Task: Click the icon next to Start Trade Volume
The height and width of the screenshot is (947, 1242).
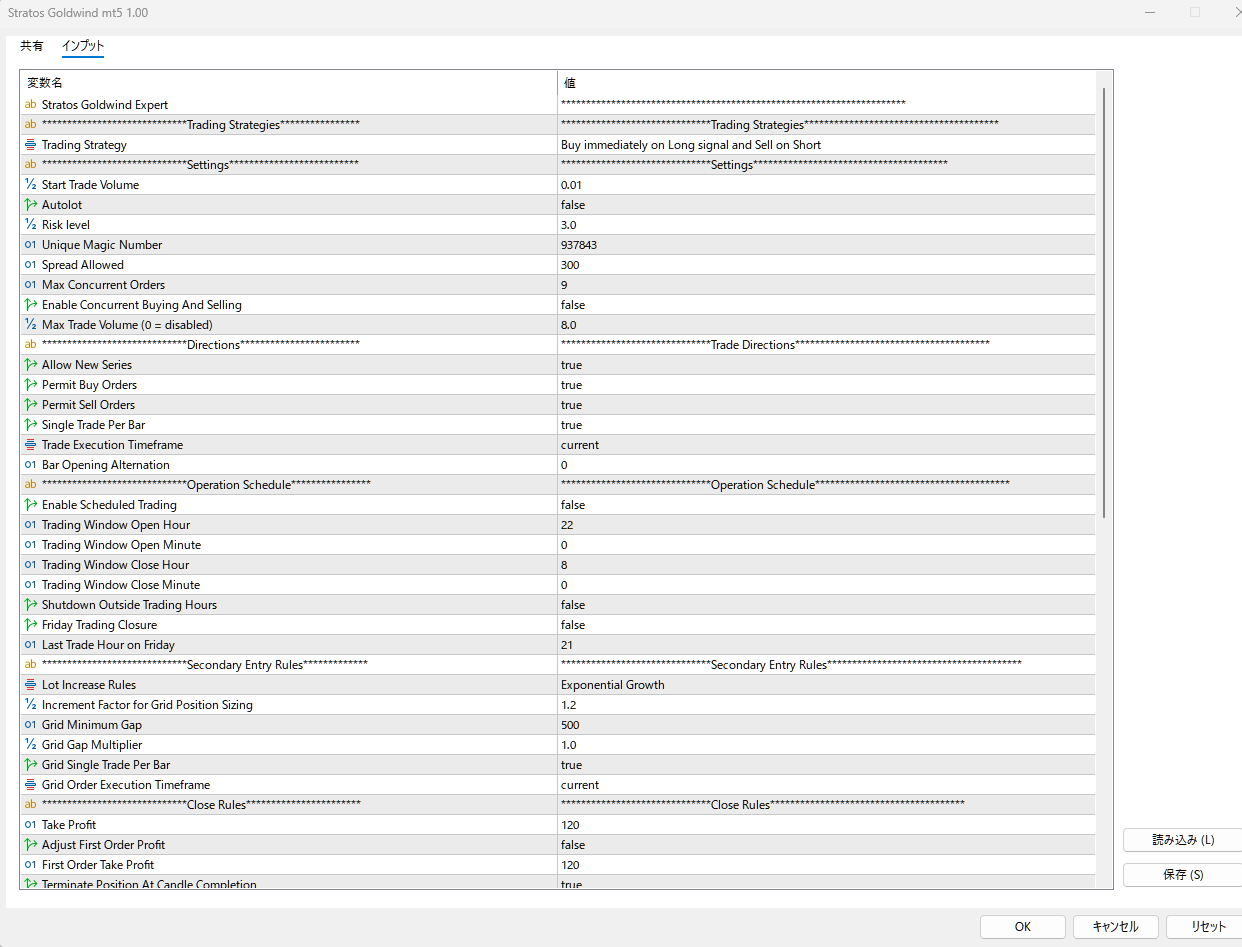Action: (30, 185)
